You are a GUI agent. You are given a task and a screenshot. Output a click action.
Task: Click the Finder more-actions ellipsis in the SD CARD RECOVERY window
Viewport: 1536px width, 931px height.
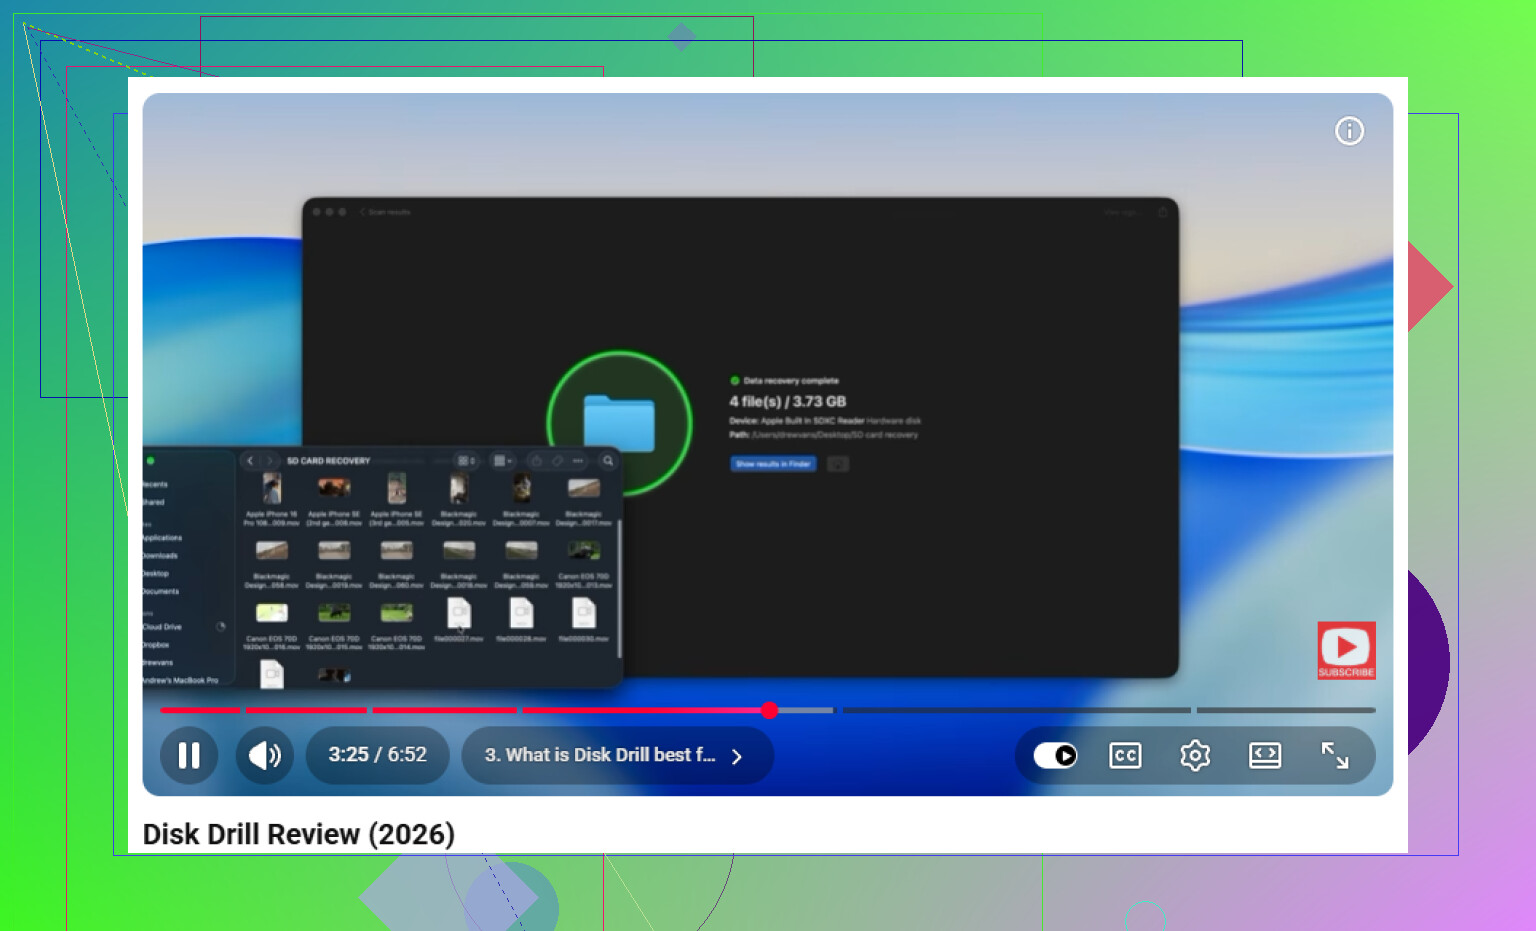point(578,461)
